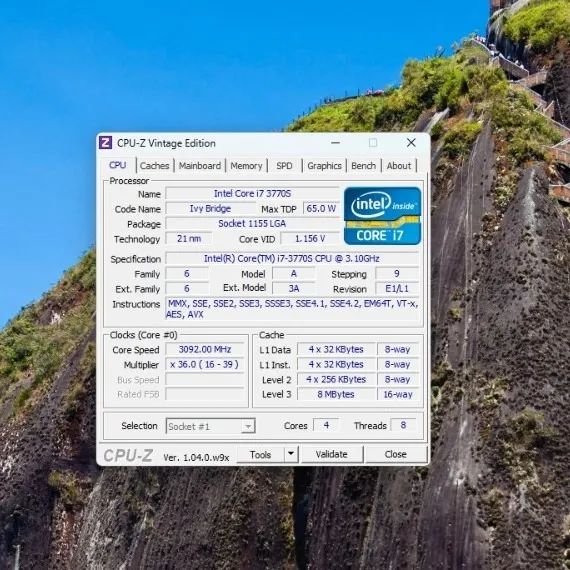Open the Socket #1 selection dropdown

coord(211,426)
